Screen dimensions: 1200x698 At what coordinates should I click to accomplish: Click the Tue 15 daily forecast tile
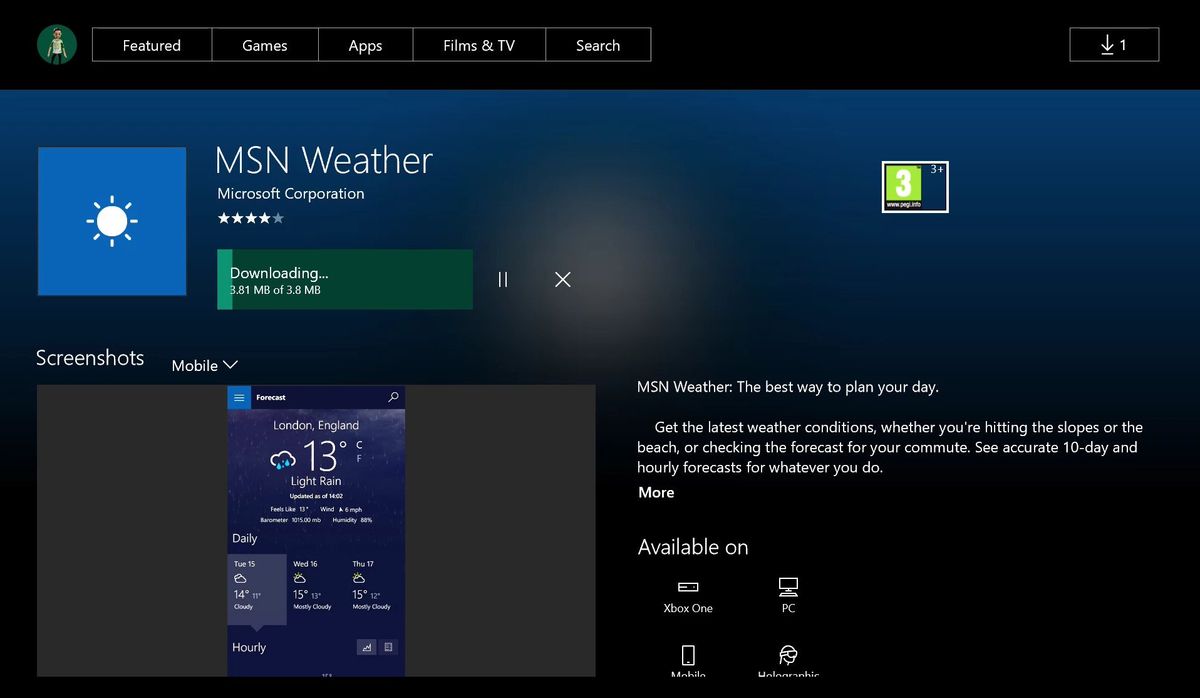pos(257,589)
